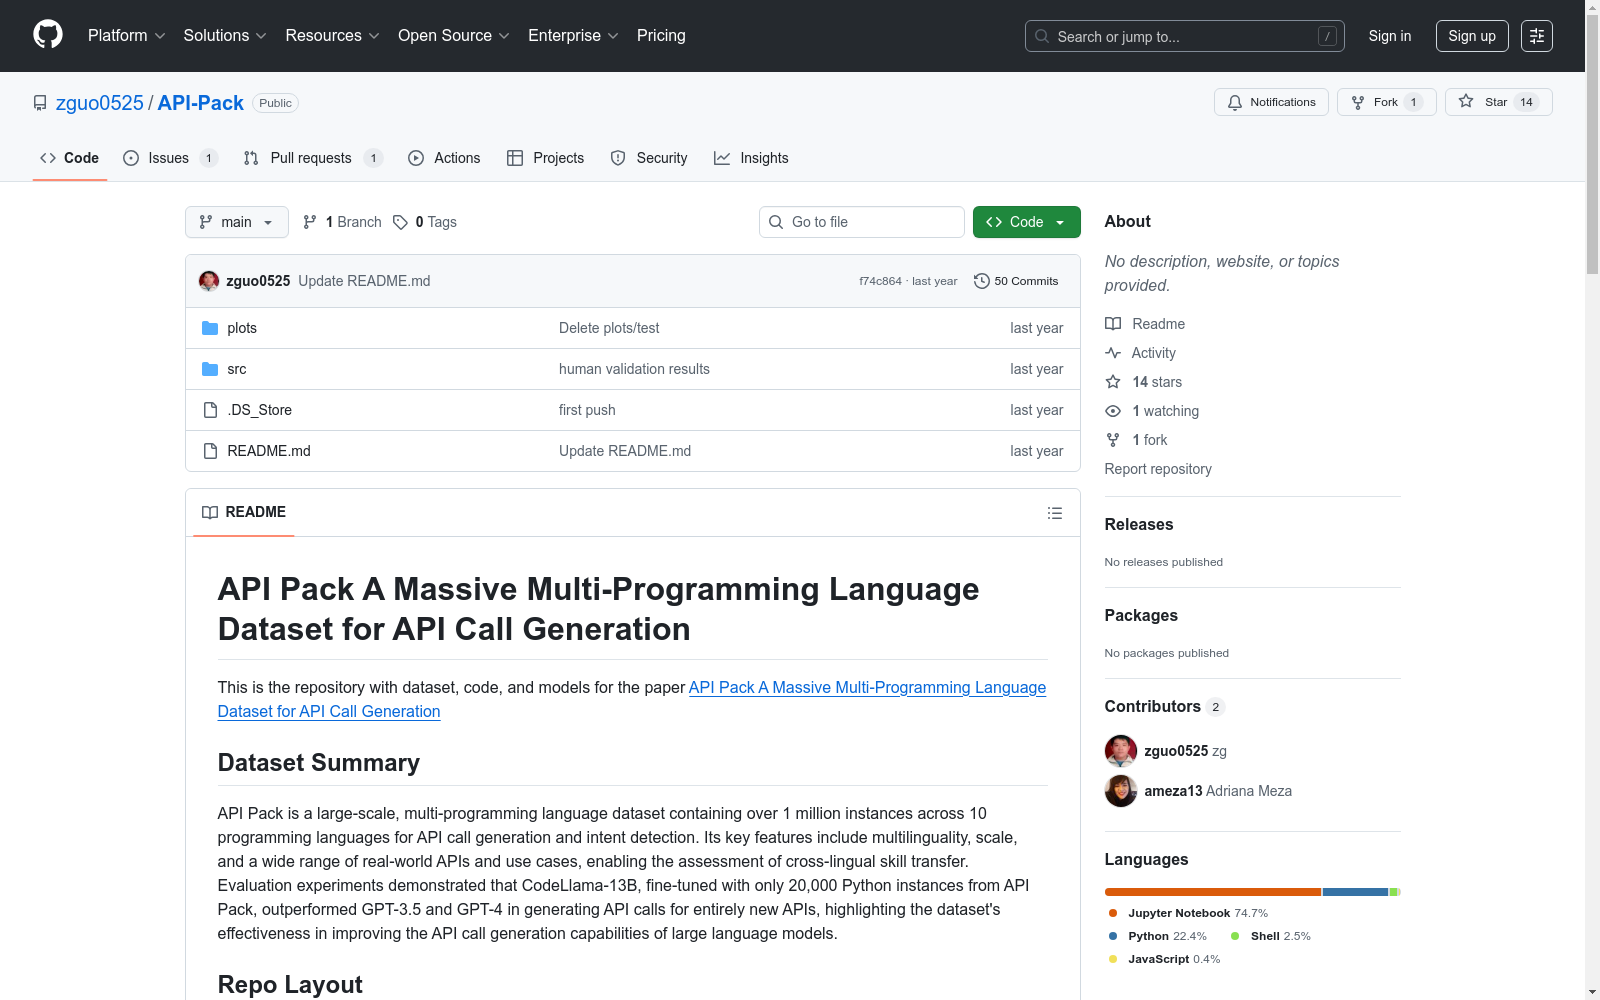Switch to the Issues tab
This screenshot has height=1000, width=1600.
click(168, 158)
